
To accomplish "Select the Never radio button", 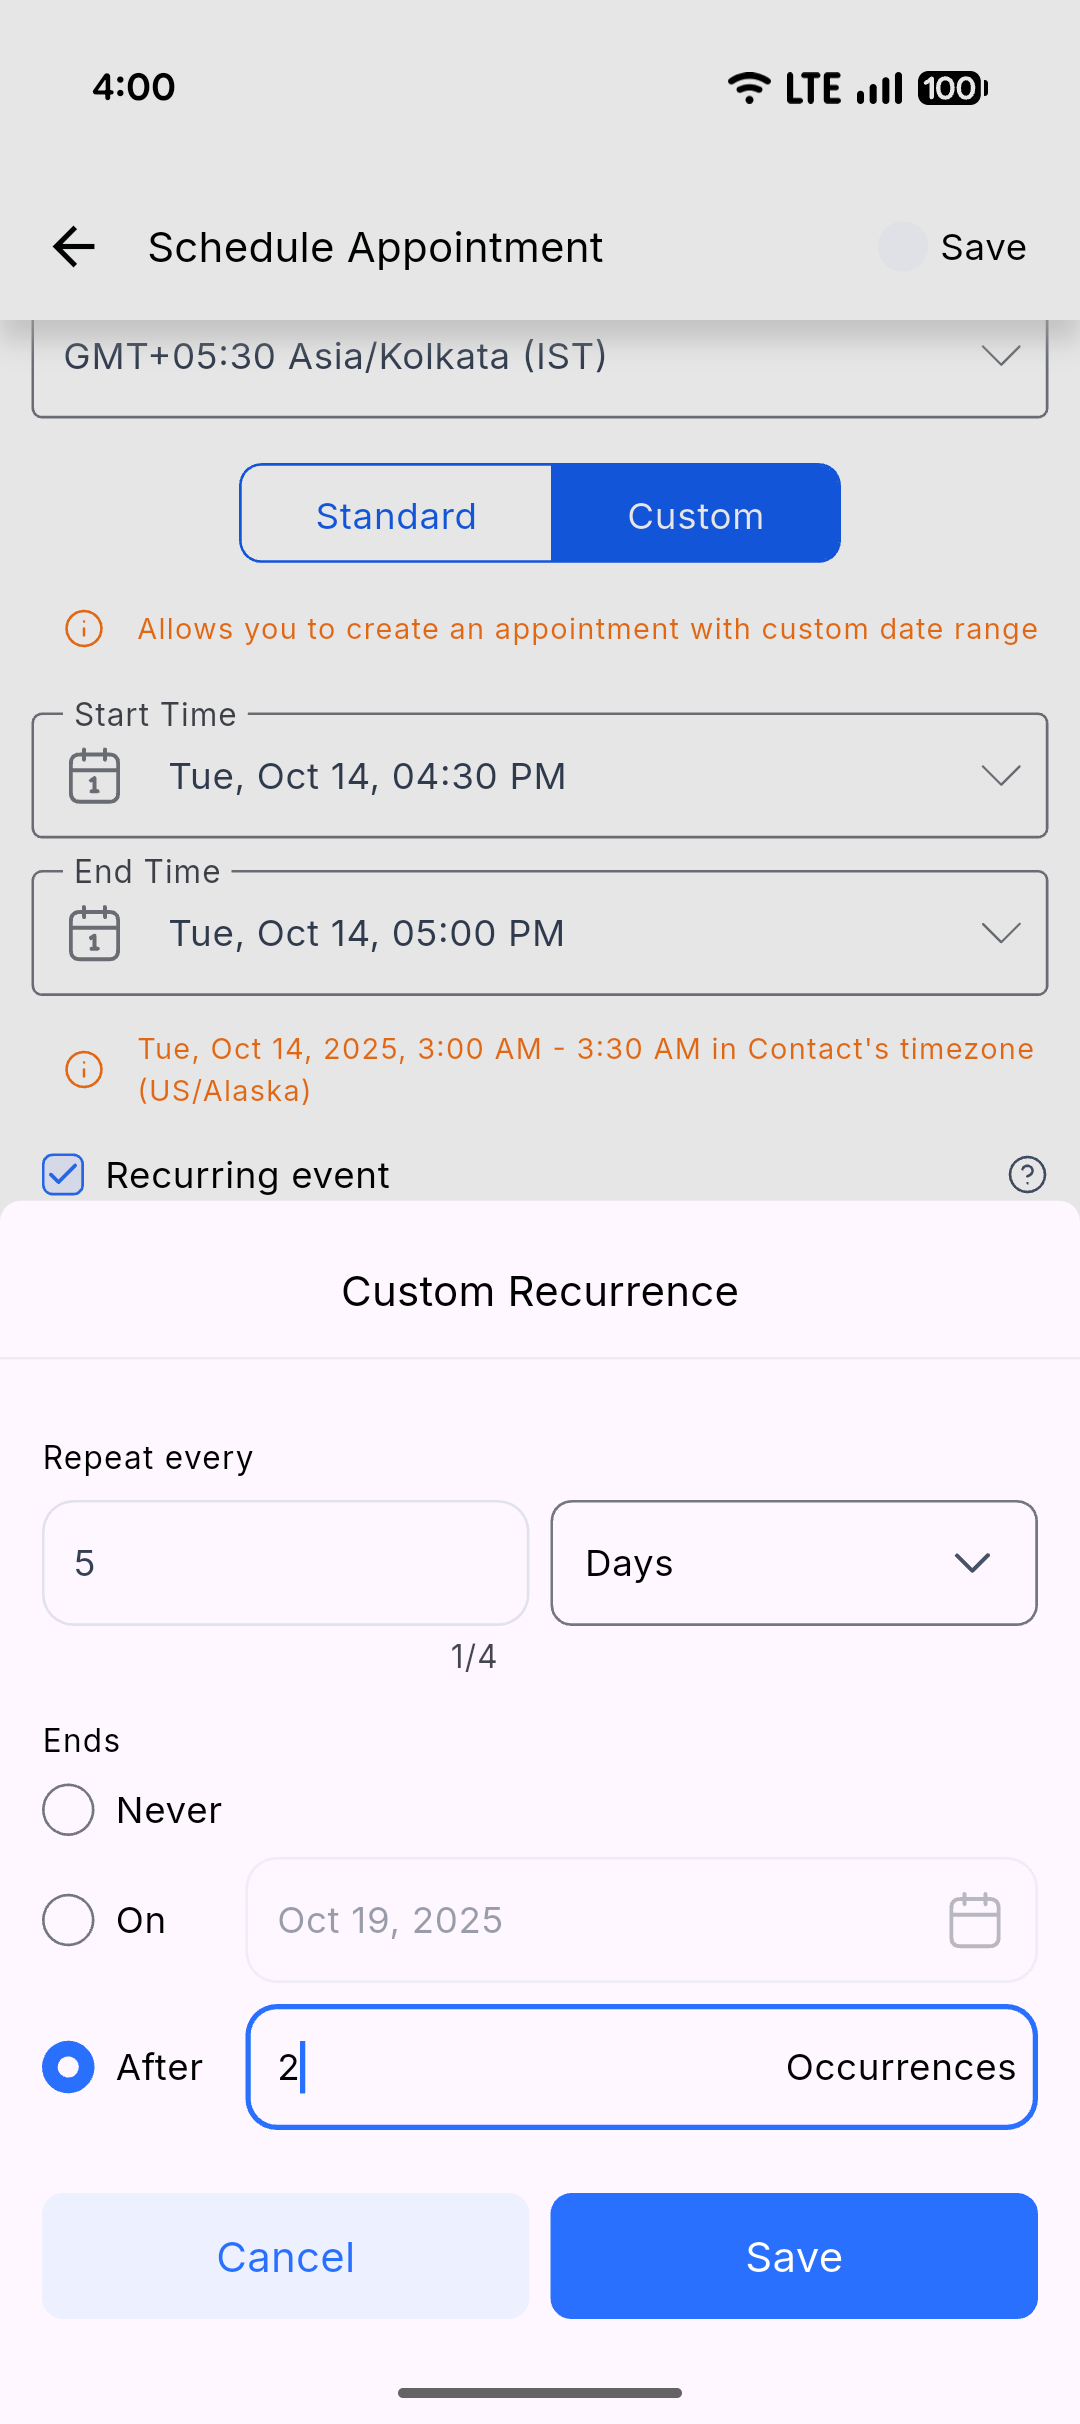I will tap(69, 1810).
